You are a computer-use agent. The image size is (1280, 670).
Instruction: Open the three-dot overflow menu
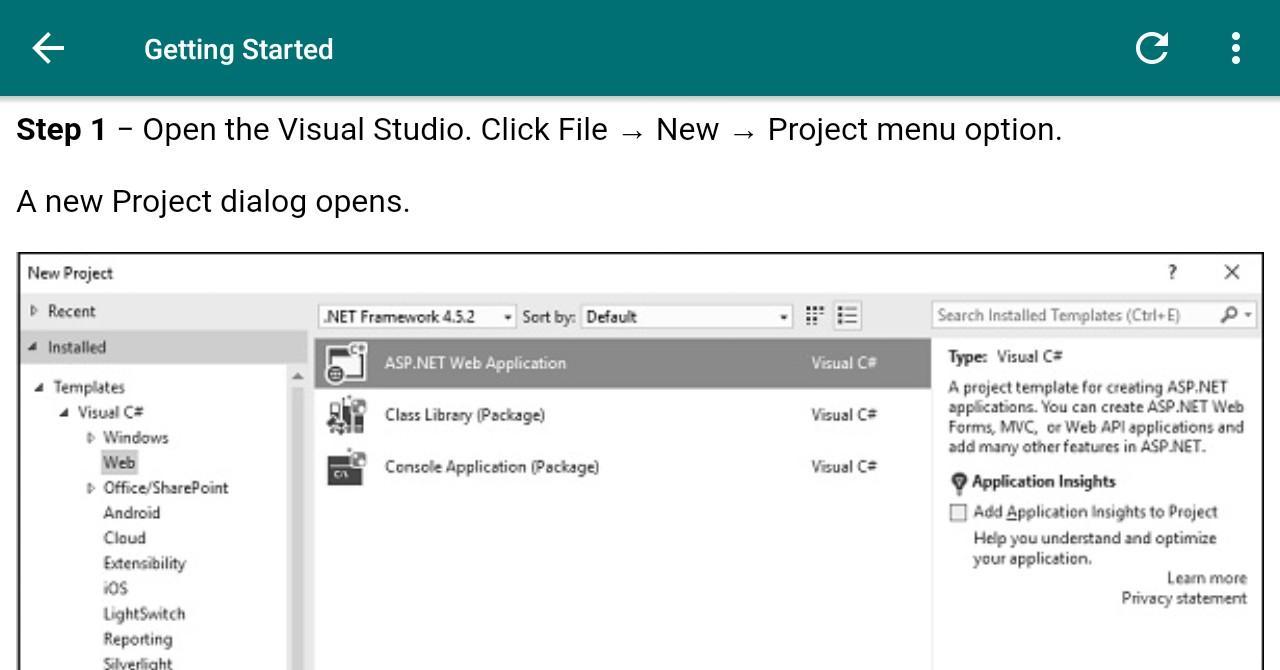1236,48
